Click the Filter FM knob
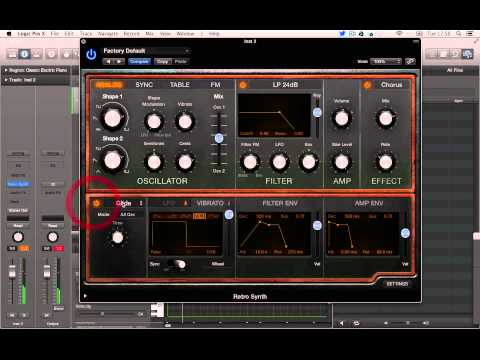Screen dimensions: 480x360 pos(250,162)
